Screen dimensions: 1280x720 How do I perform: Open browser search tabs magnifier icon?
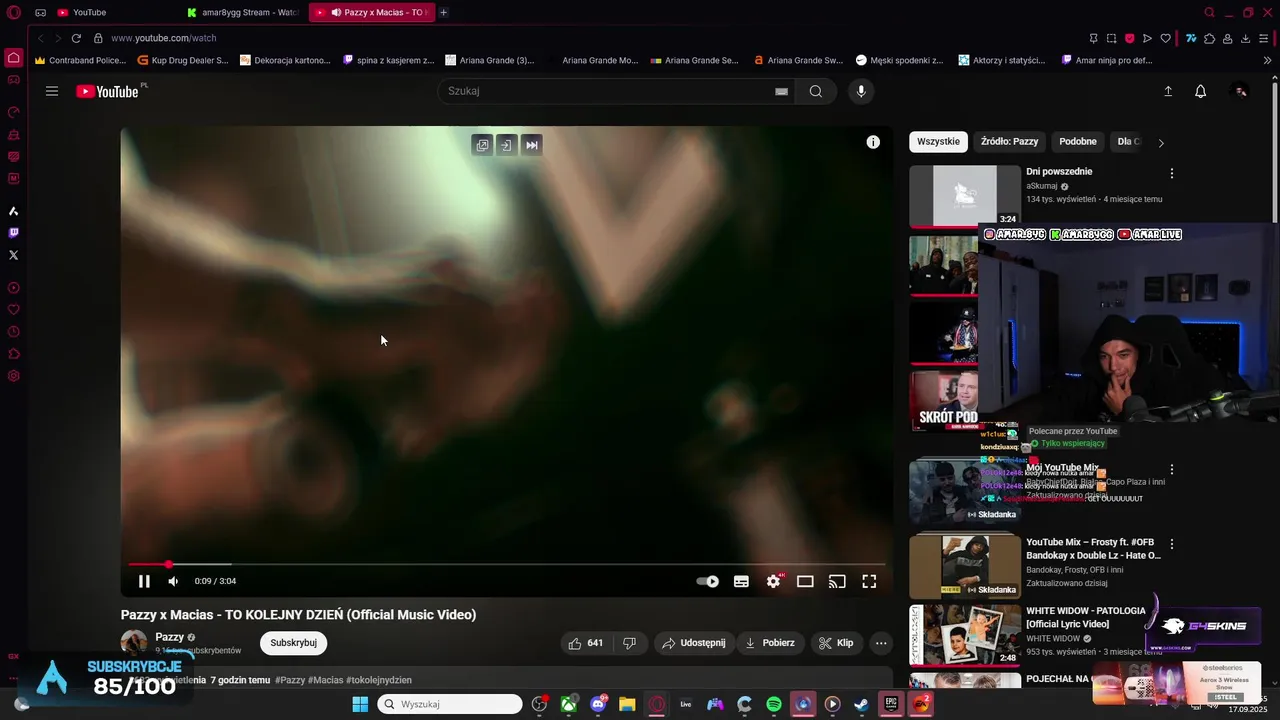(1209, 12)
